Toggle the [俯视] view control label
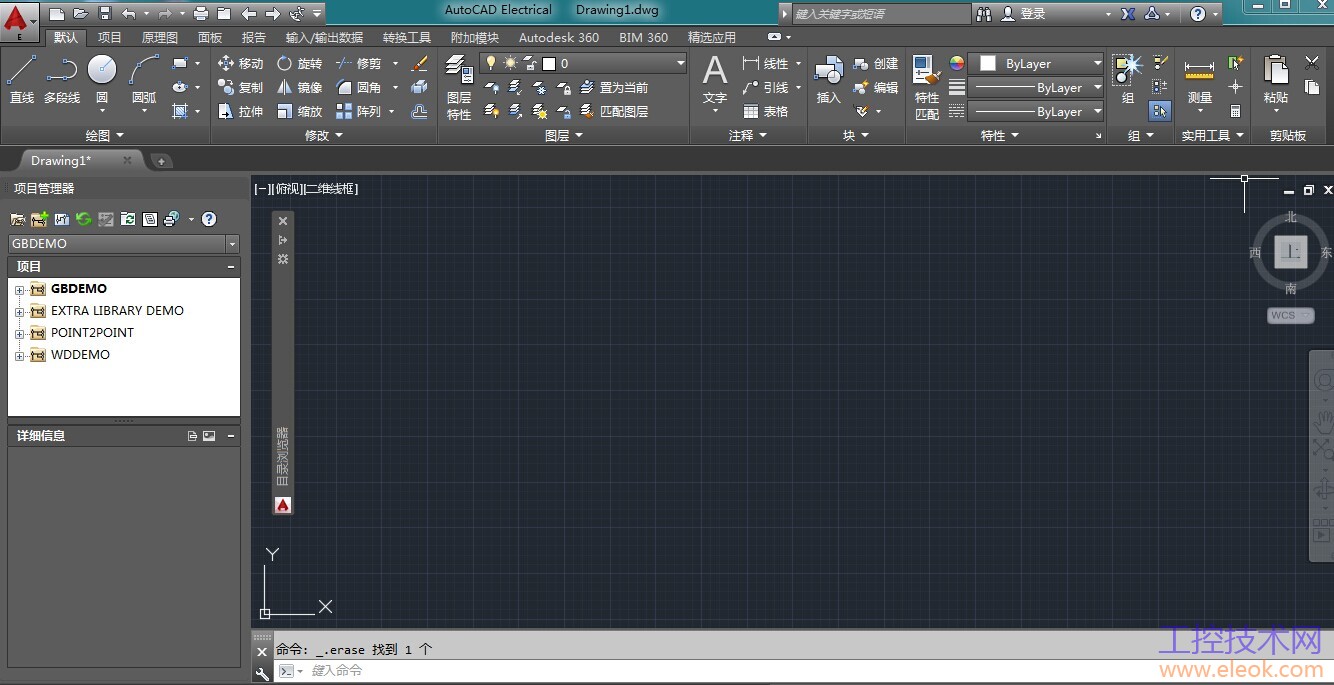The image size is (1334, 685). pyautogui.click(x=286, y=188)
